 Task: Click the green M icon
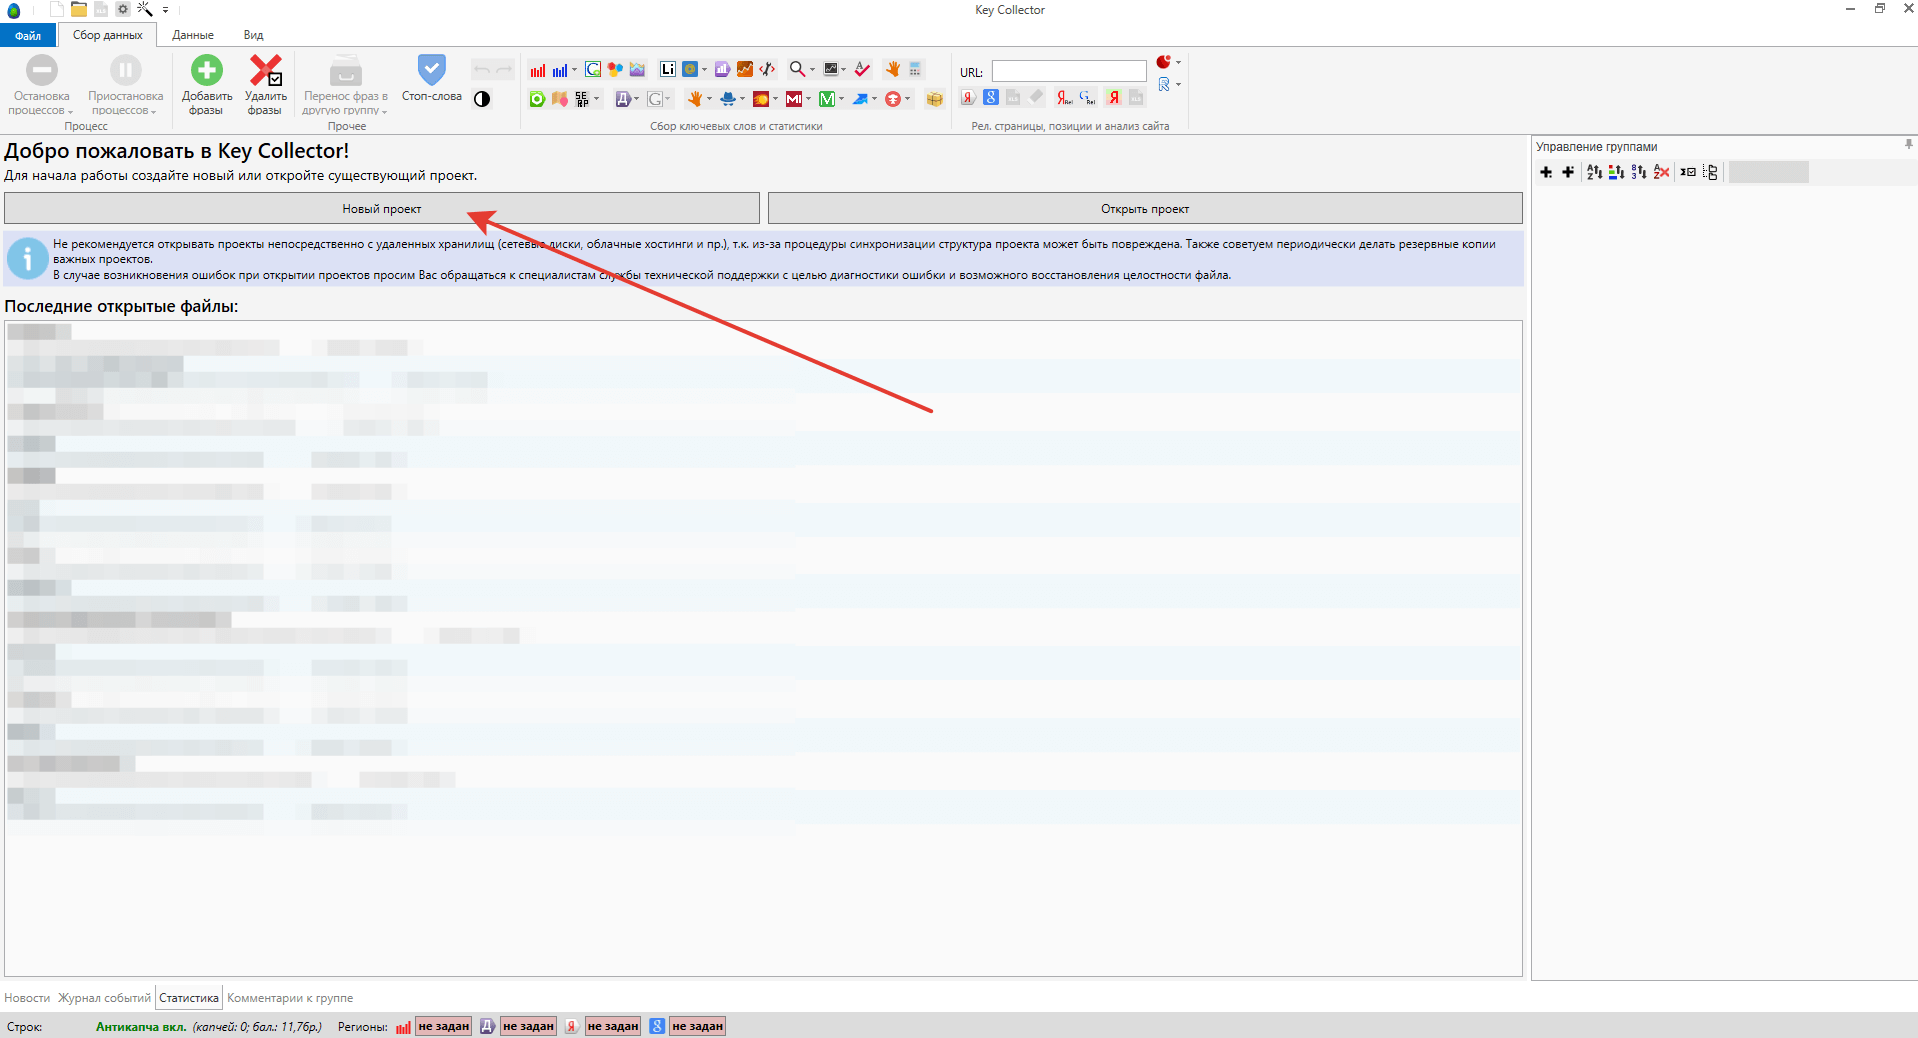827,99
